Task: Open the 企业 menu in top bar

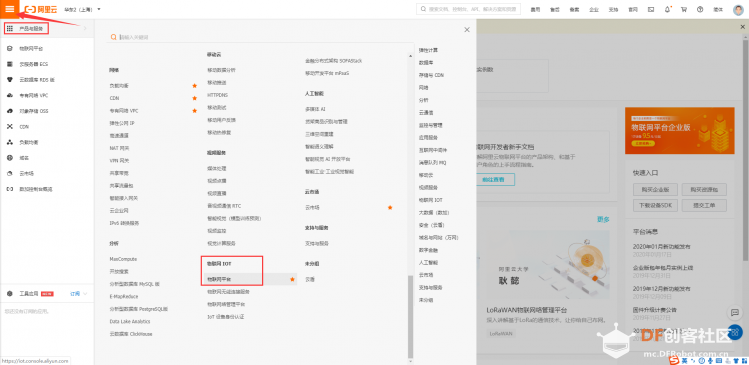Action: pos(594,9)
